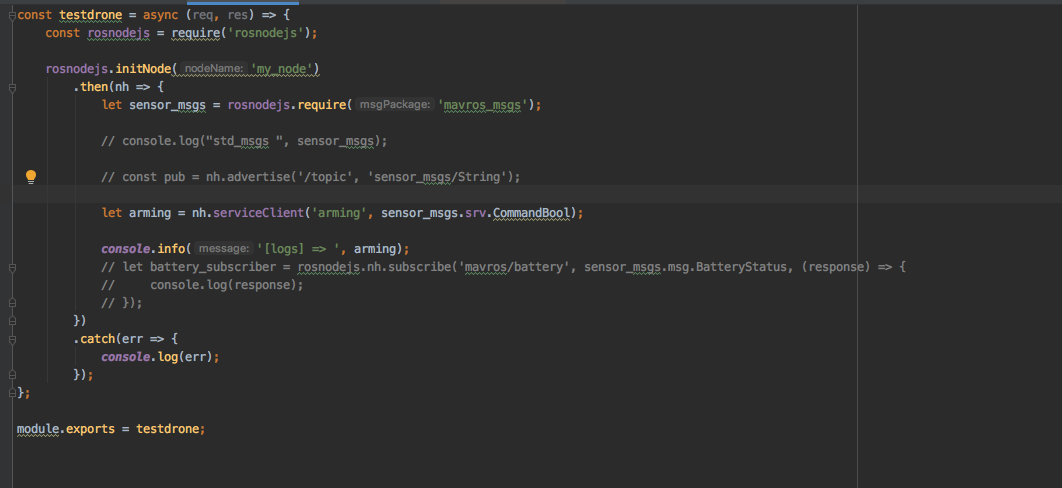Click the yellow lightbulb intention icon
1062x488 pixels.
[x=30, y=177]
